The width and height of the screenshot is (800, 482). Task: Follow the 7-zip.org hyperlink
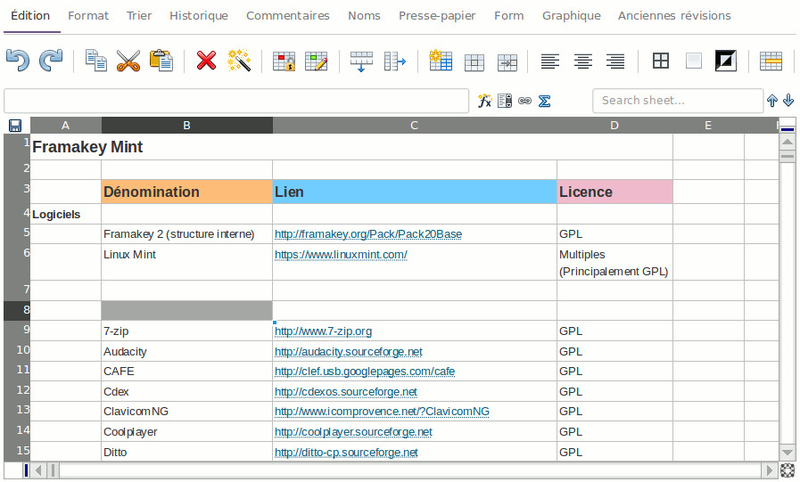coord(323,331)
